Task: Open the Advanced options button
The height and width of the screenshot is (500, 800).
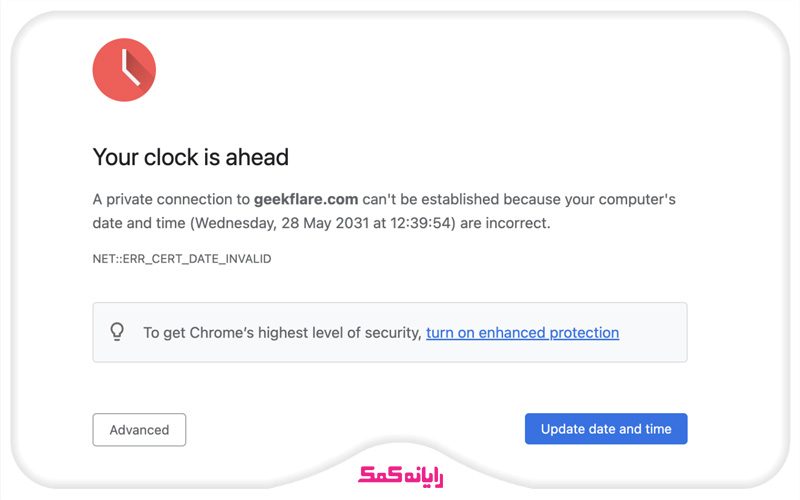Action: (x=139, y=430)
